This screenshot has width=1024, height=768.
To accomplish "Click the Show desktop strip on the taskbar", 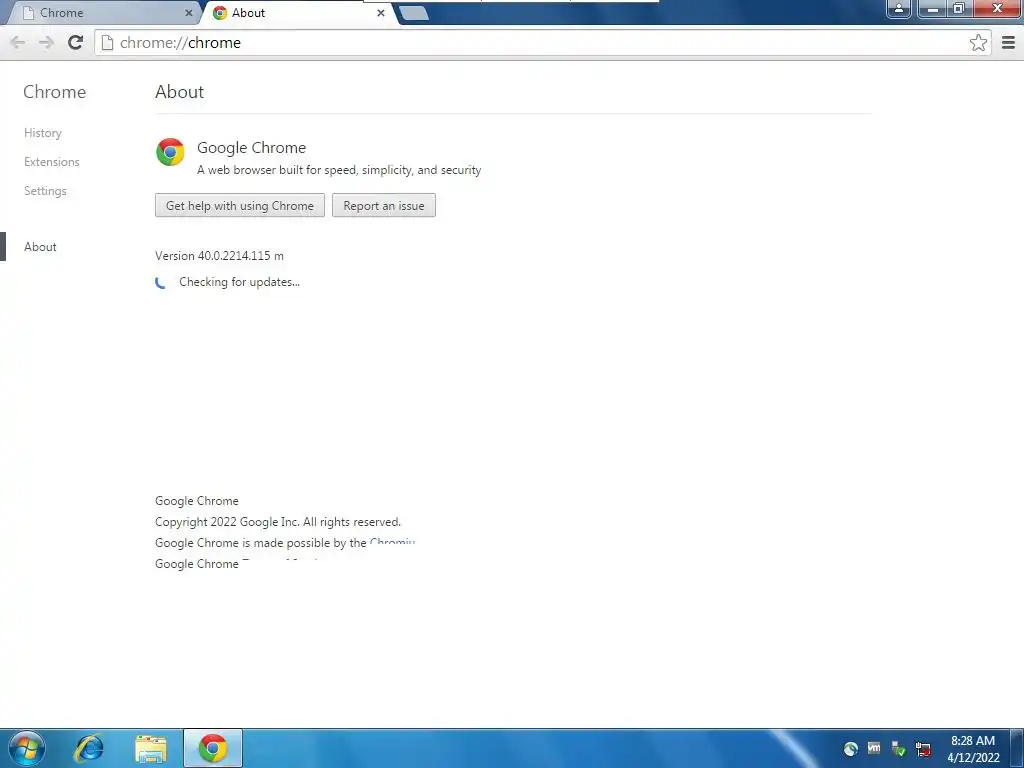I will [x=1017, y=748].
